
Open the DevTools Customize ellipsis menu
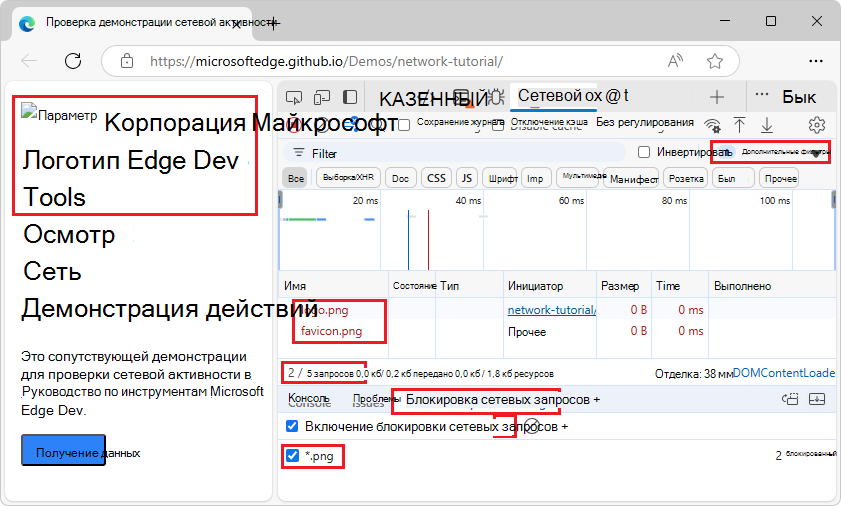[x=762, y=95]
